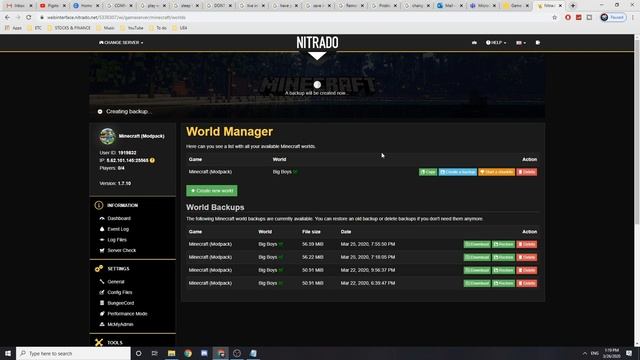640x360 pixels.
Task: Restore the 56.22 MiB backup
Action: coord(503,257)
